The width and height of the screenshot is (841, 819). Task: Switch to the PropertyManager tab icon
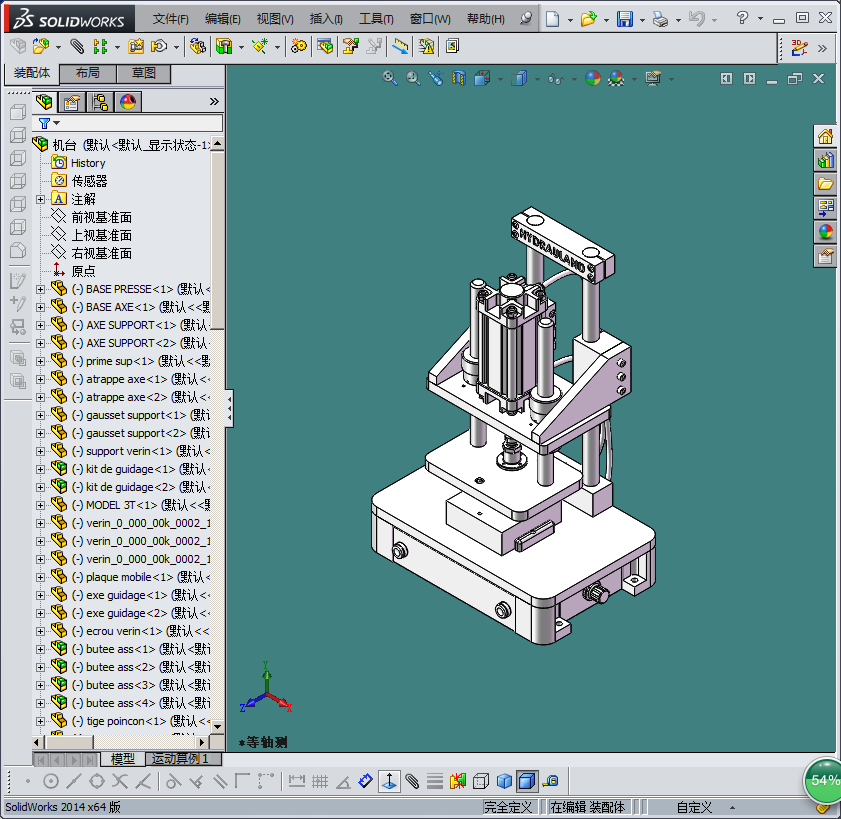71,102
